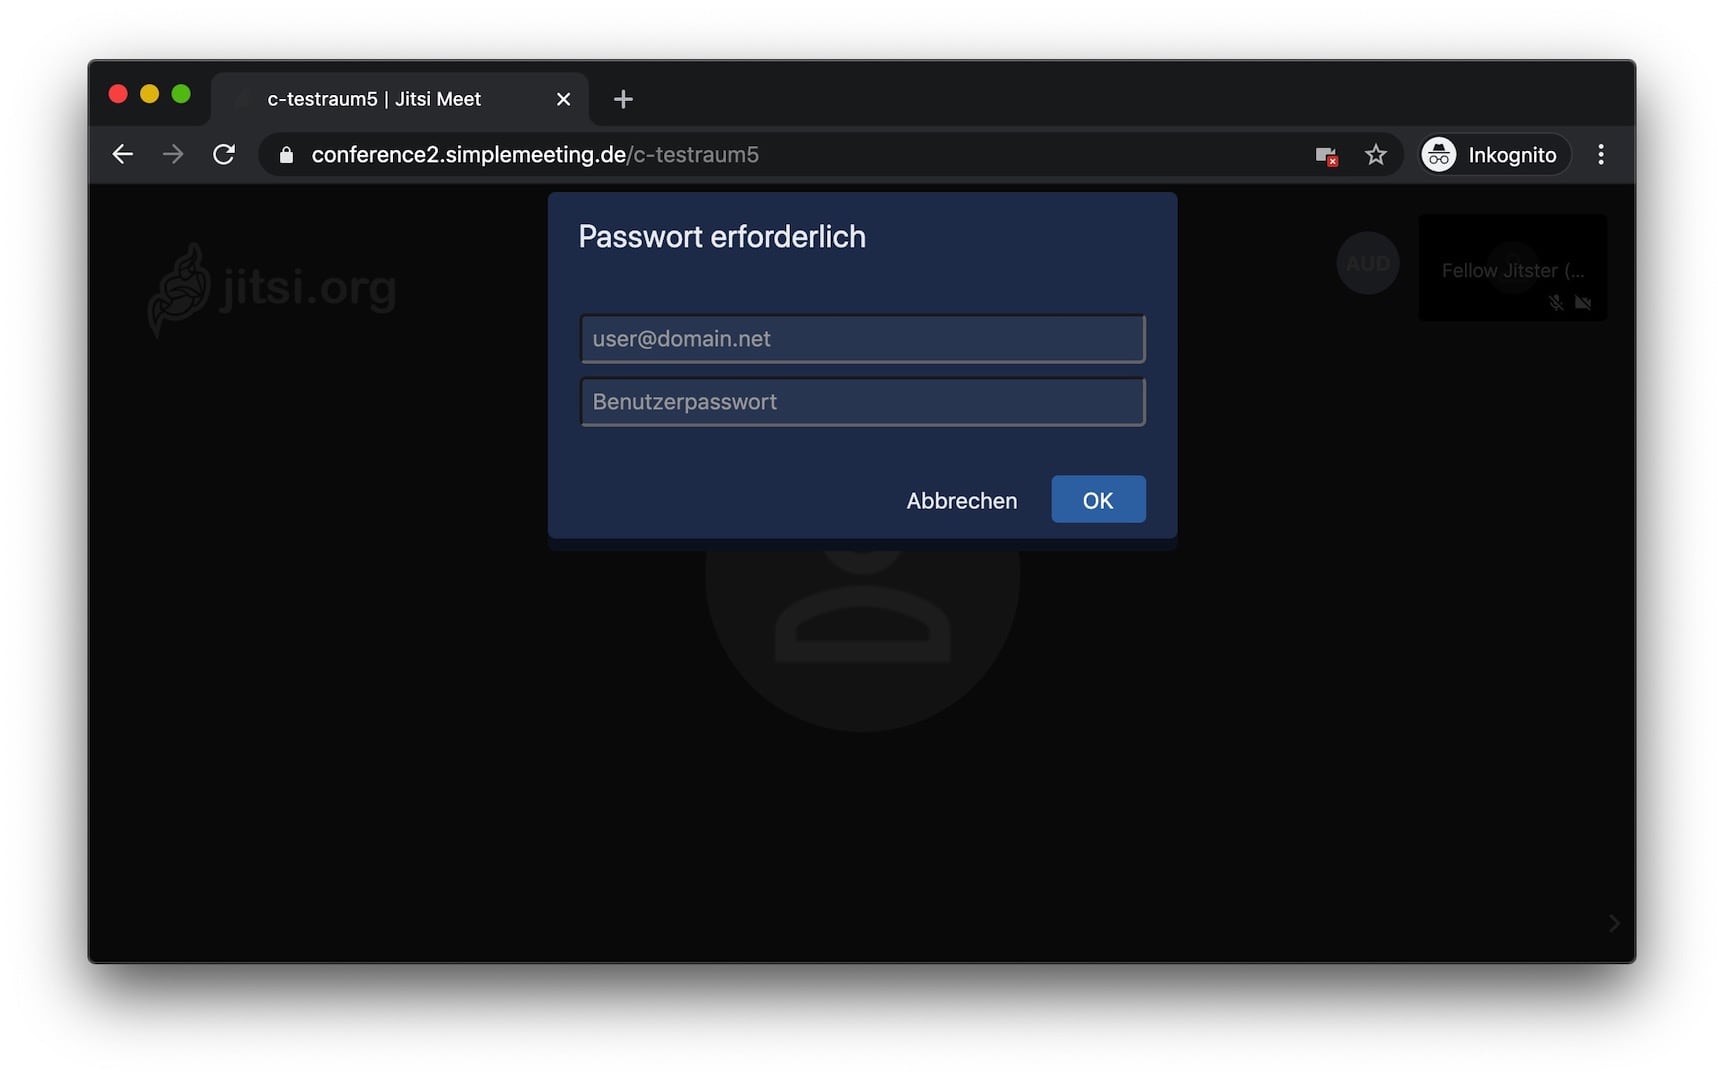The image size is (1724, 1080).
Task: Select the c-testraum5 | Jitsi Meet tab
Action: click(x=374, y=99)
